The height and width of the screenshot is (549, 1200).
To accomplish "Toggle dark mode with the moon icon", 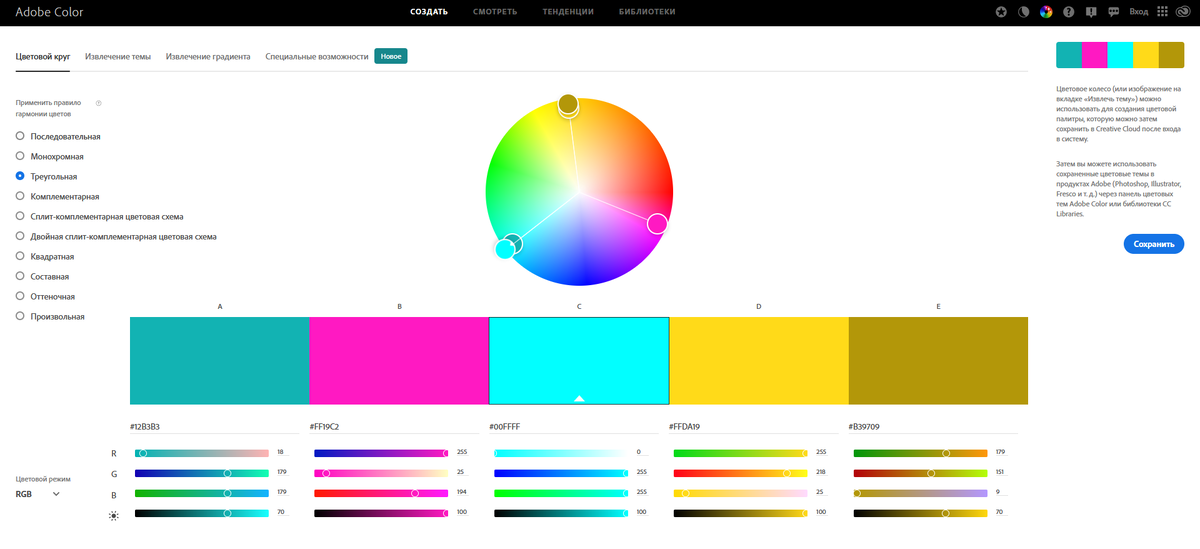I will 1024,12.
